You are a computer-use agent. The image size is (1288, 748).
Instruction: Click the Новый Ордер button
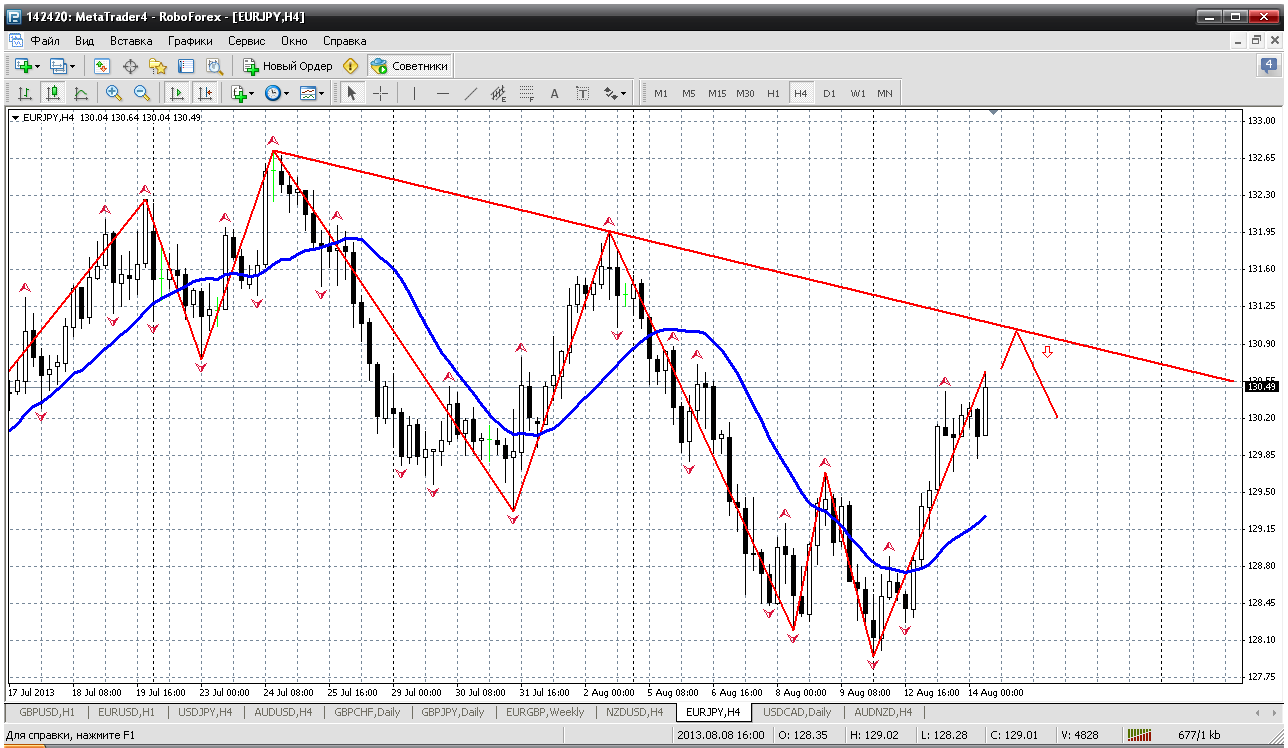[288, 66]
